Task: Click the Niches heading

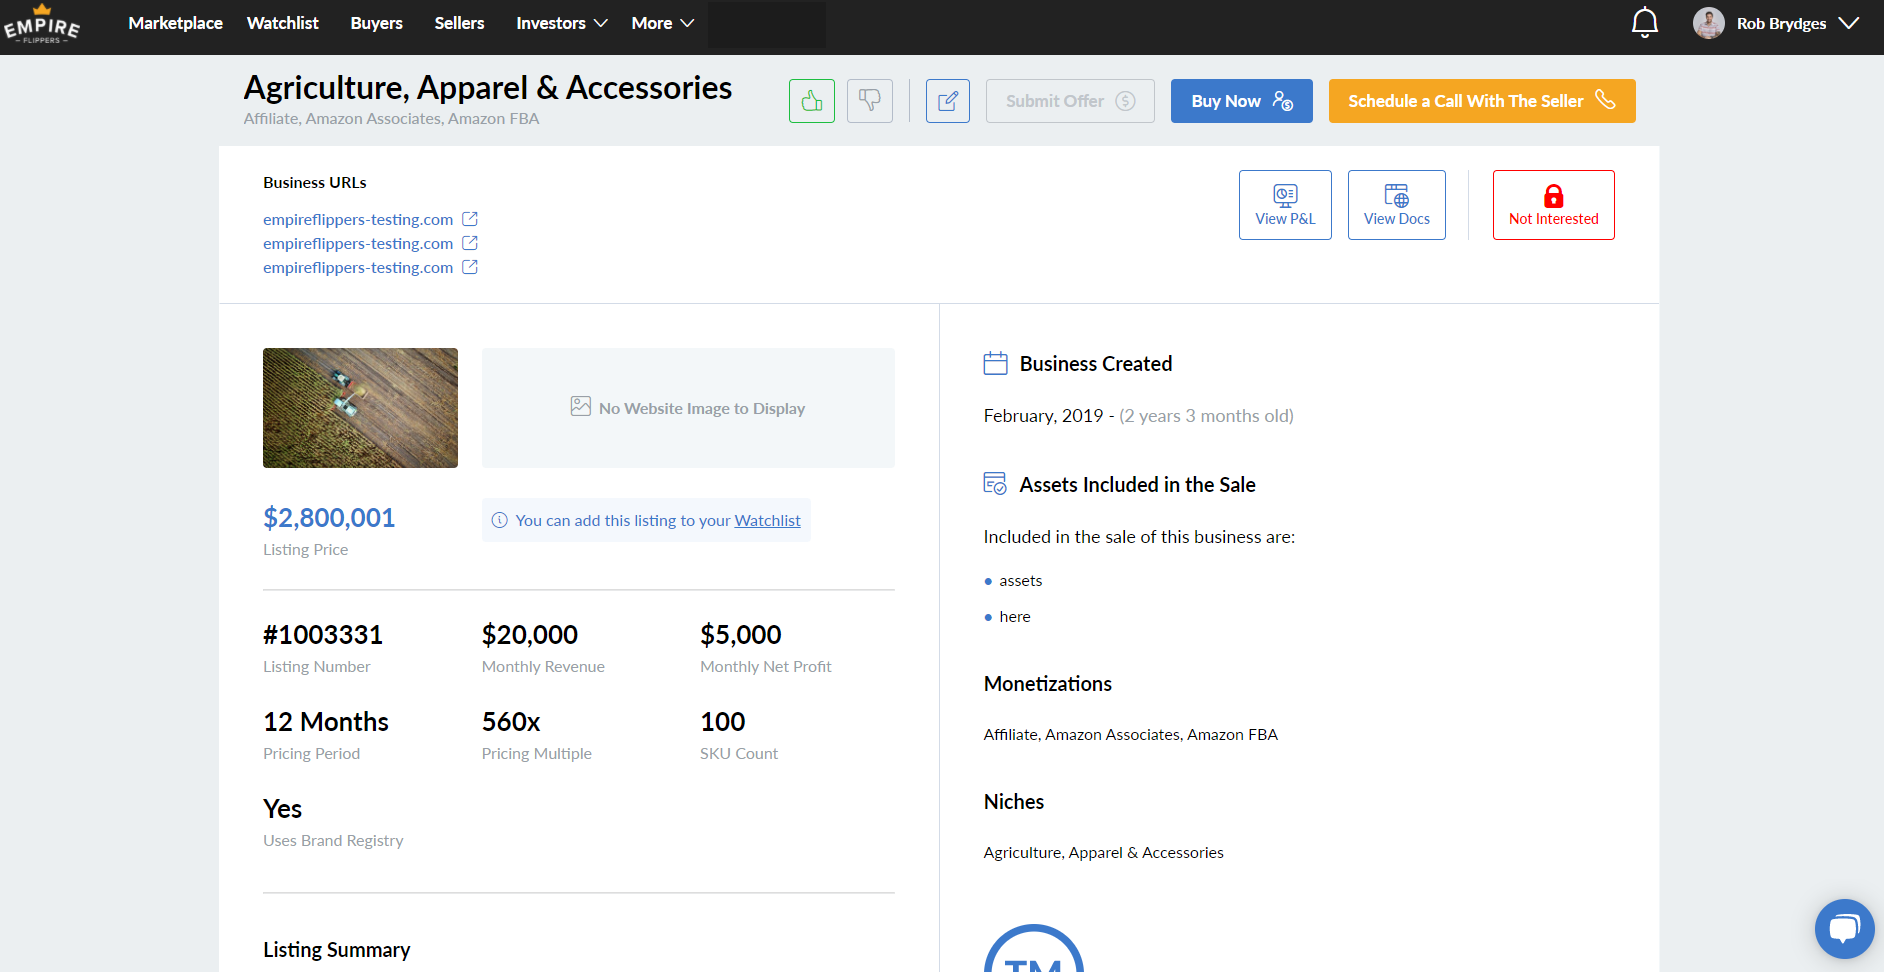Action: click(1014, 802)
